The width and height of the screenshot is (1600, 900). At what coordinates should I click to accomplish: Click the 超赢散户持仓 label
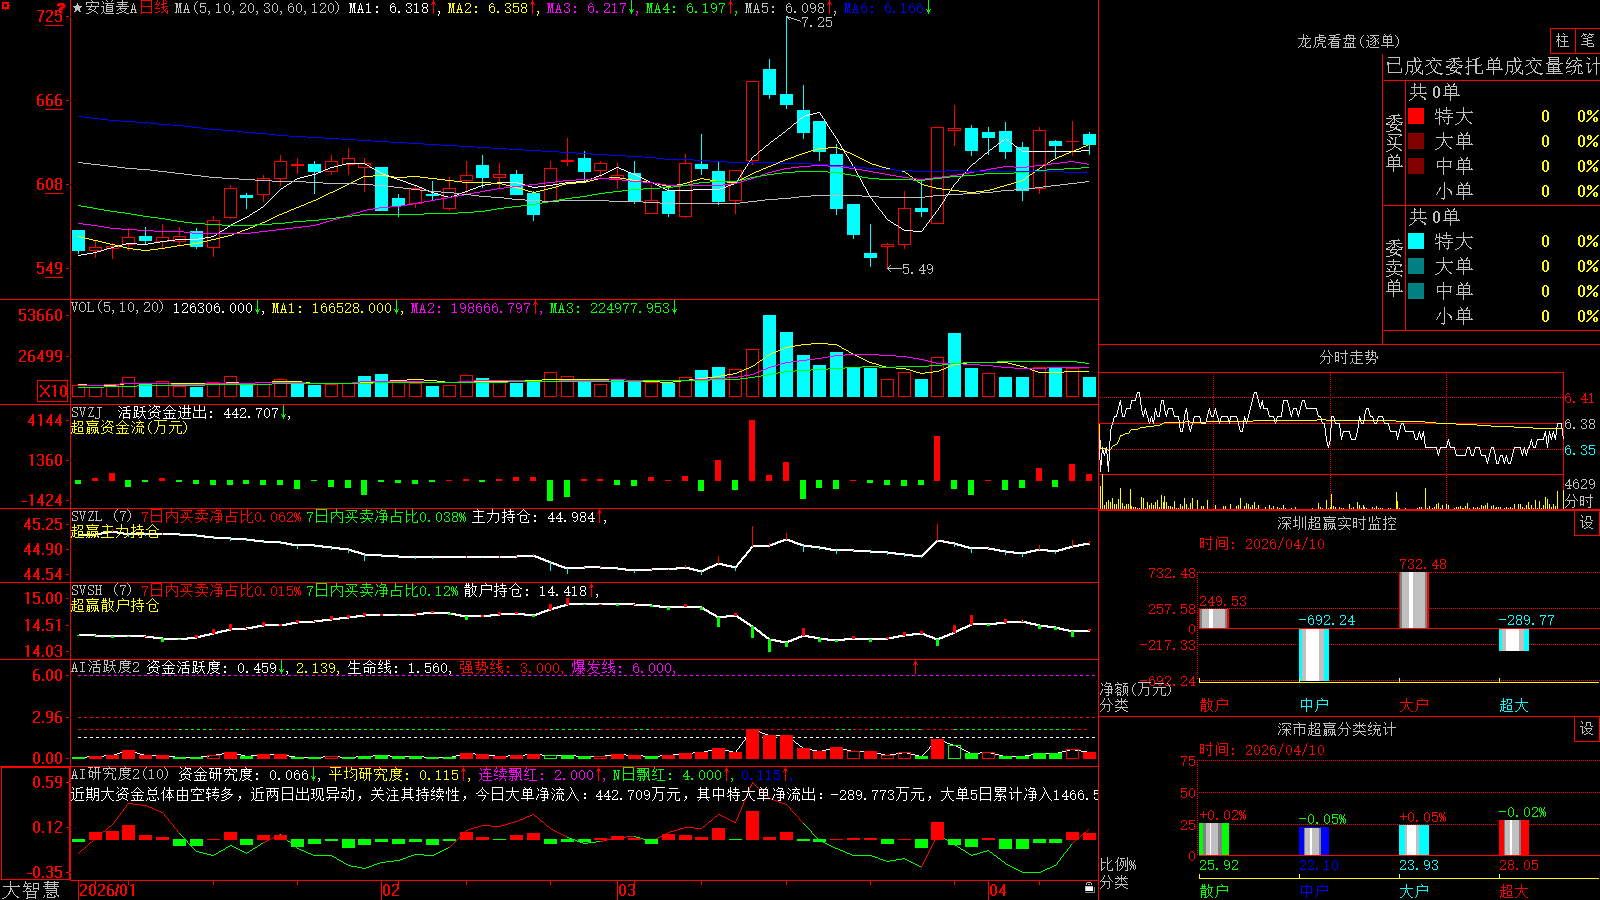(115, 605)
